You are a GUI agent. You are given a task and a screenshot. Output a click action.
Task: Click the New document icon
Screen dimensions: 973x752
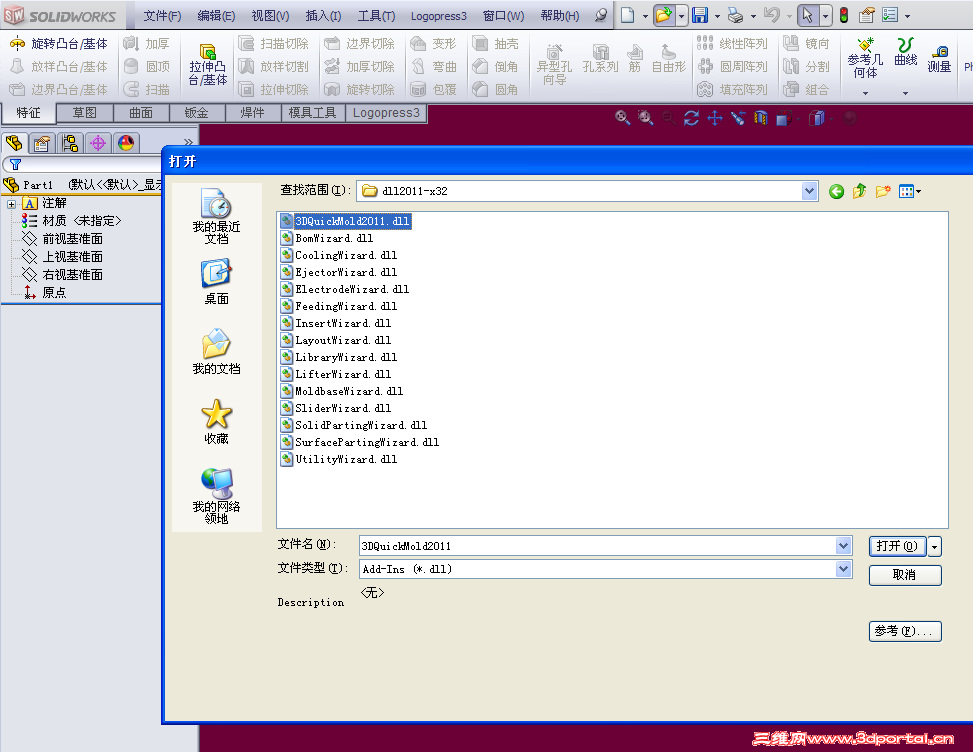627,15
